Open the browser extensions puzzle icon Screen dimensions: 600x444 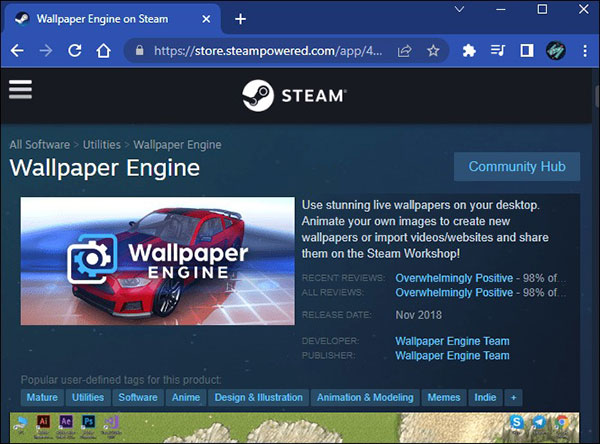(x=468, y=50)
